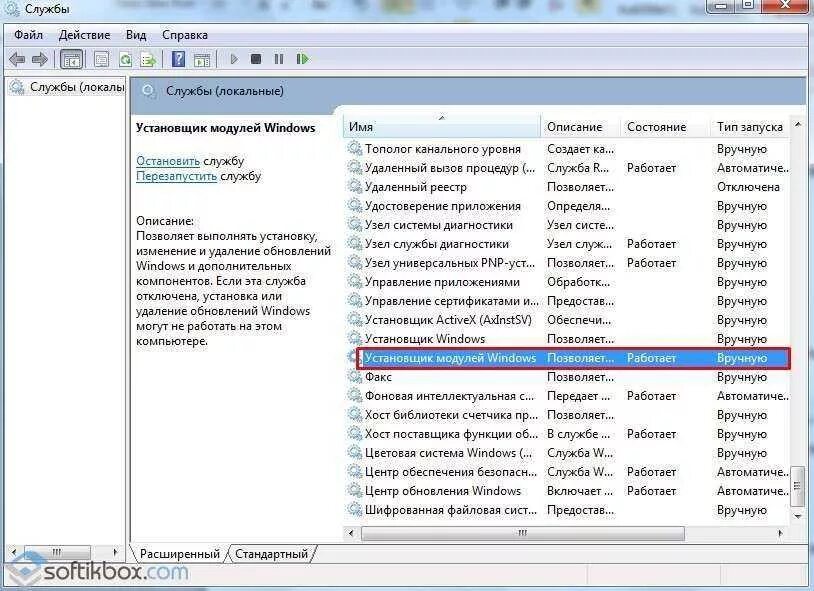814x591 pixels.
Task: Click tree pane horizontal scrollbar thumb
Action: [57, 552]
